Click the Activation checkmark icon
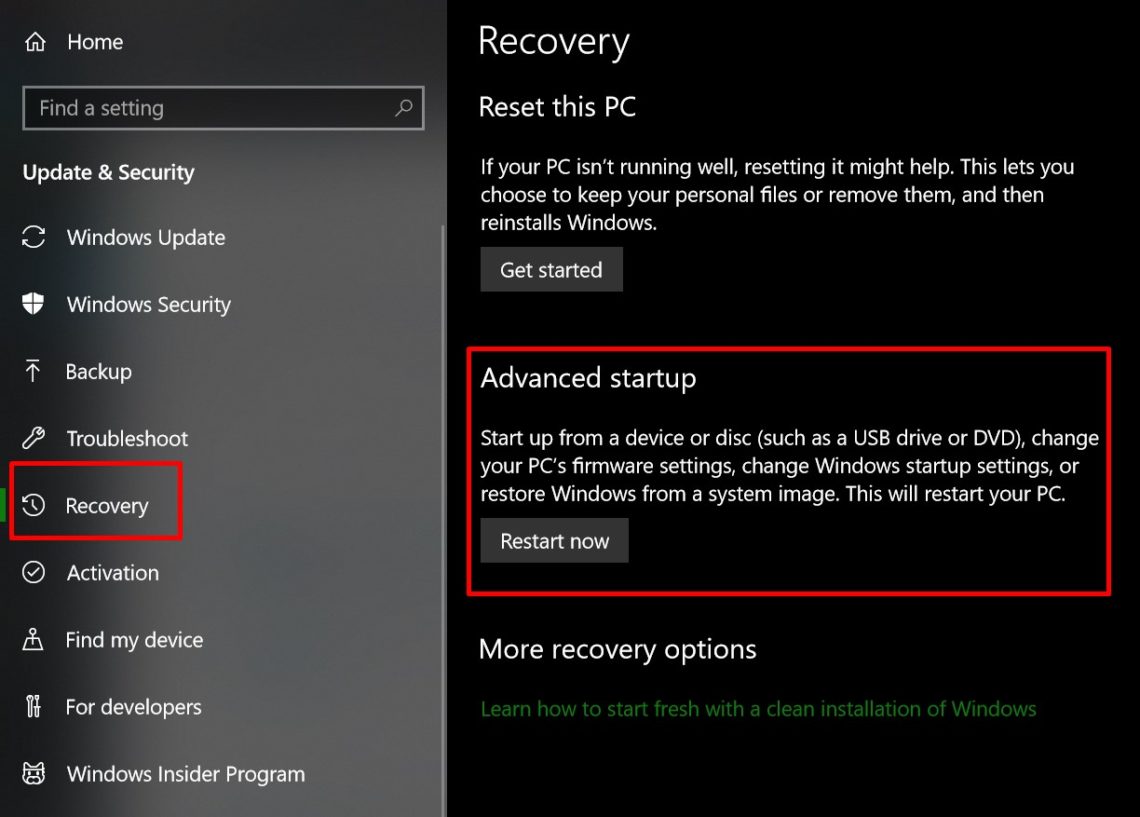 pos(34,573)
